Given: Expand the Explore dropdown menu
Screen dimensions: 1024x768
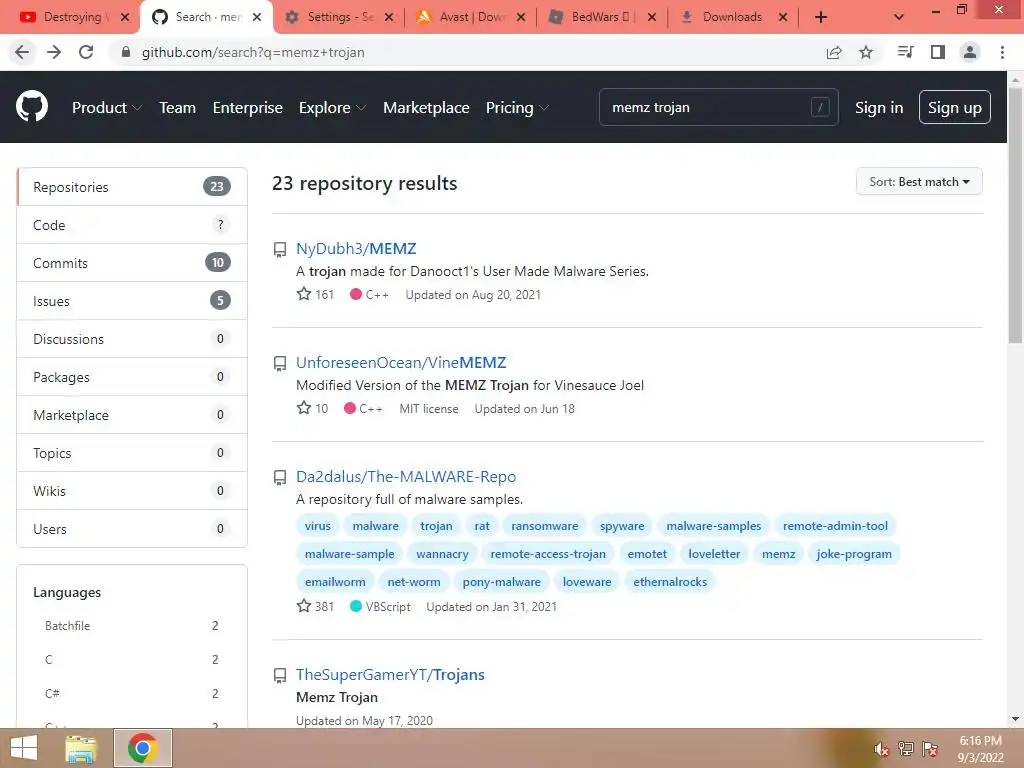Looking at the screenshot, I should tap(332, 107).
